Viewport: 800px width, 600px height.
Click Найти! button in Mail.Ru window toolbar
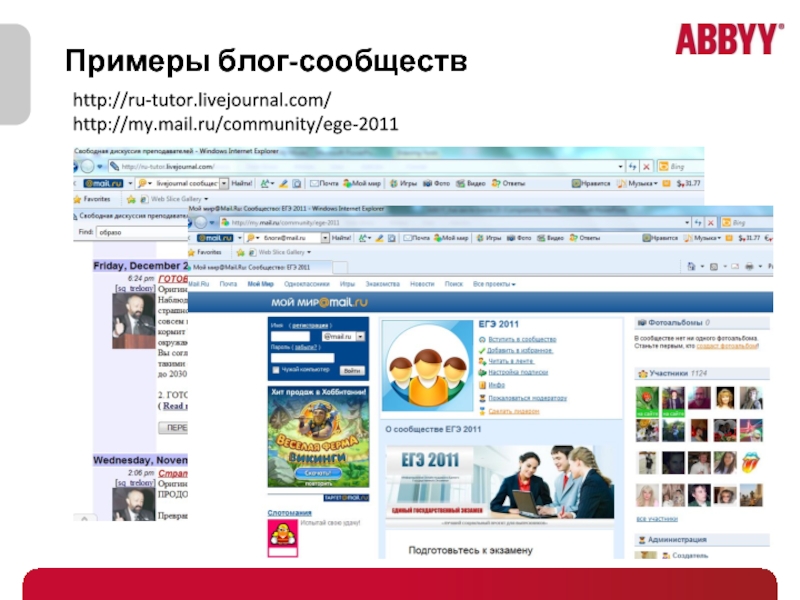point(341,238)
